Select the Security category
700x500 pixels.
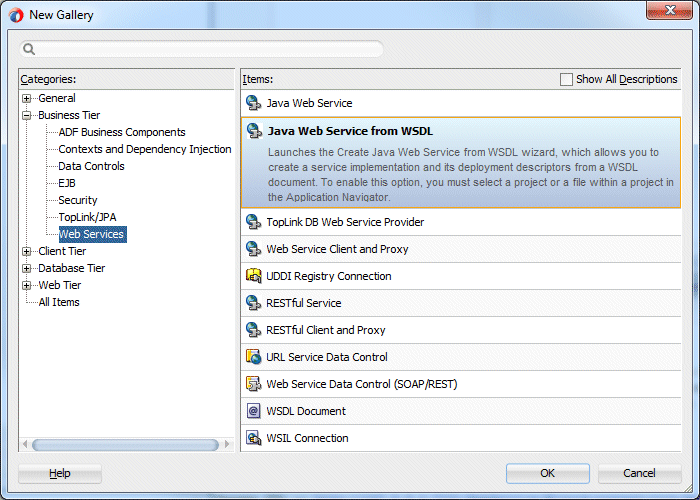coord(78,200)
